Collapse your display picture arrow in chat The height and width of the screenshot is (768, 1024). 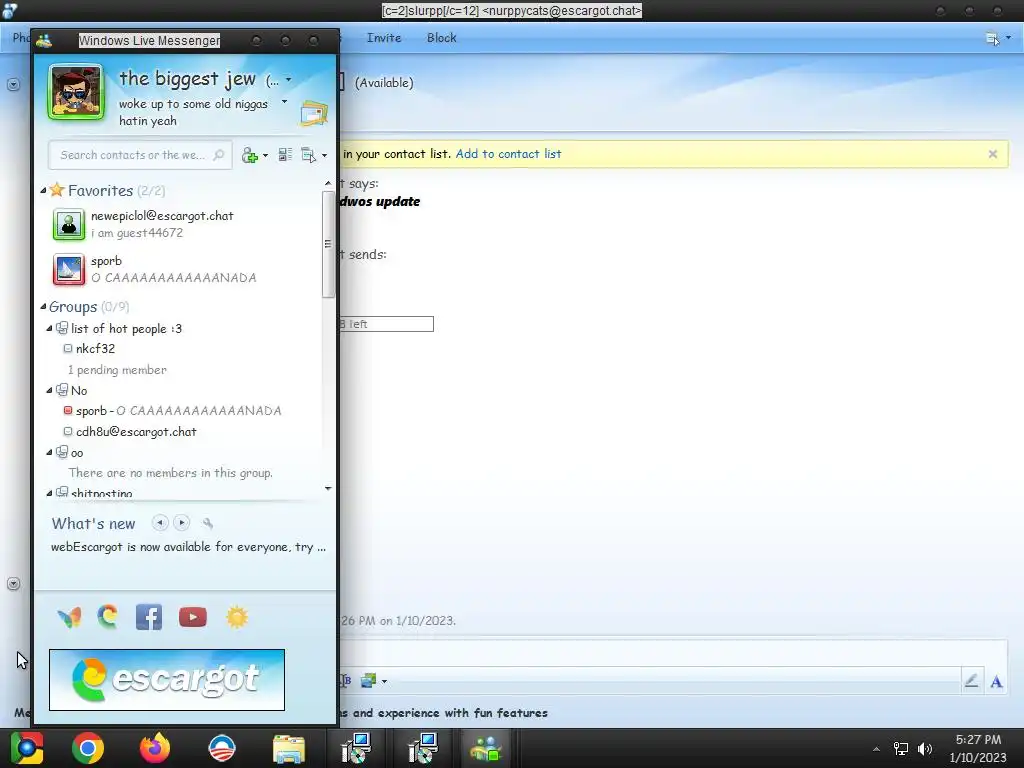(13, 583)
